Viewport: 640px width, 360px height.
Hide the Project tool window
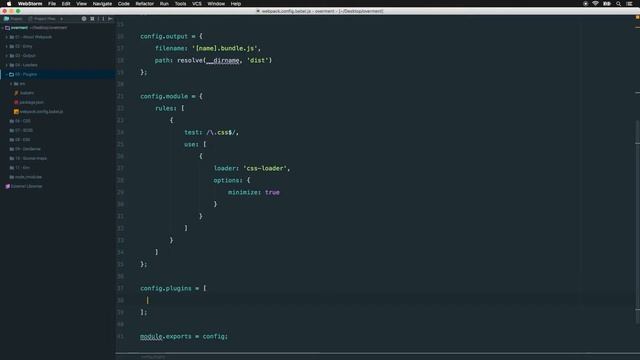pos(110,19)
